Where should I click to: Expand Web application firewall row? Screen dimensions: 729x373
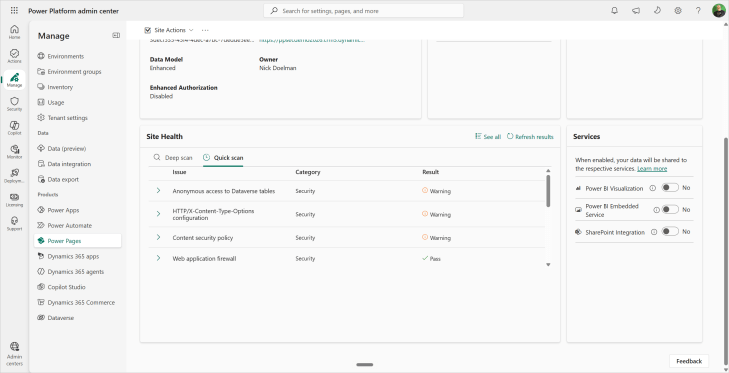pos(159,258)
